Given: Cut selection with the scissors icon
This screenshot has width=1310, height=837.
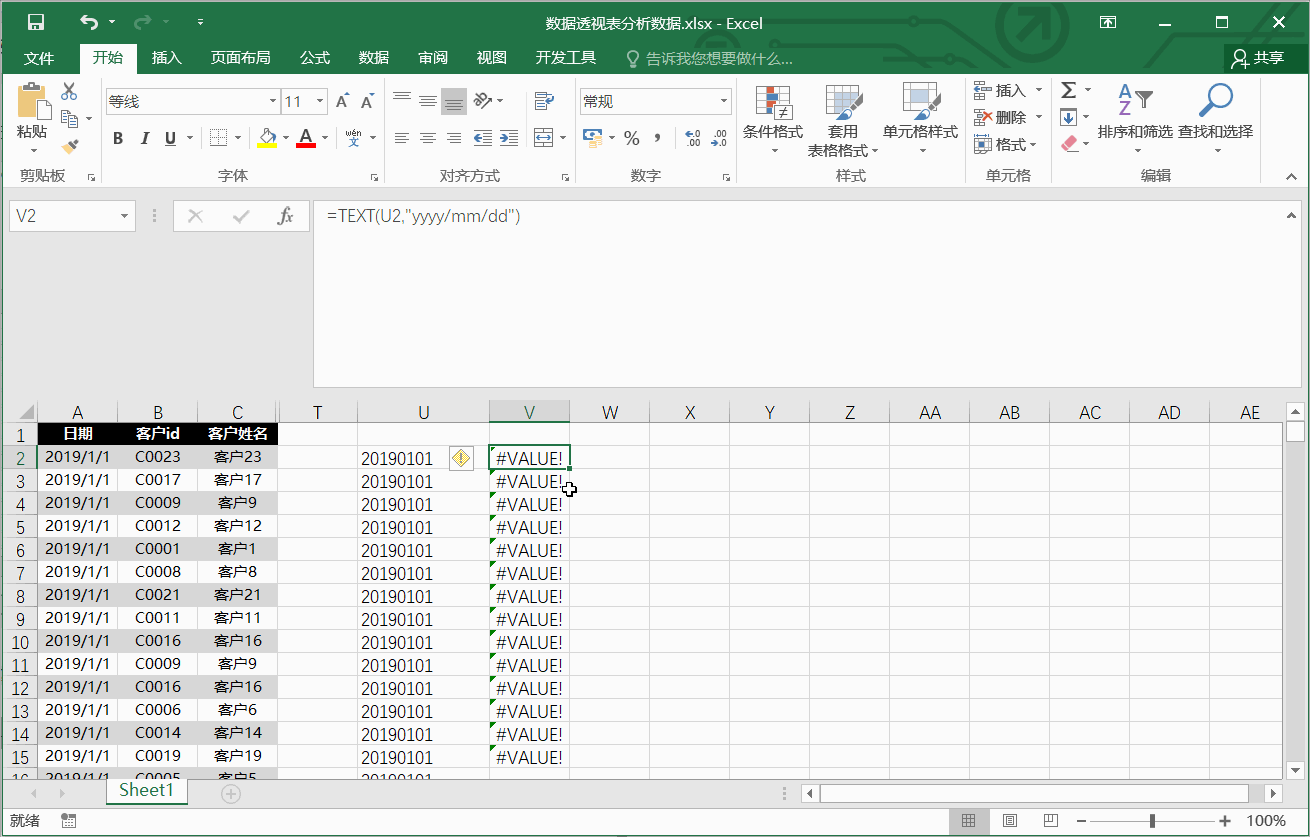Looking at the screenshot, I should (x=69, y=92).
